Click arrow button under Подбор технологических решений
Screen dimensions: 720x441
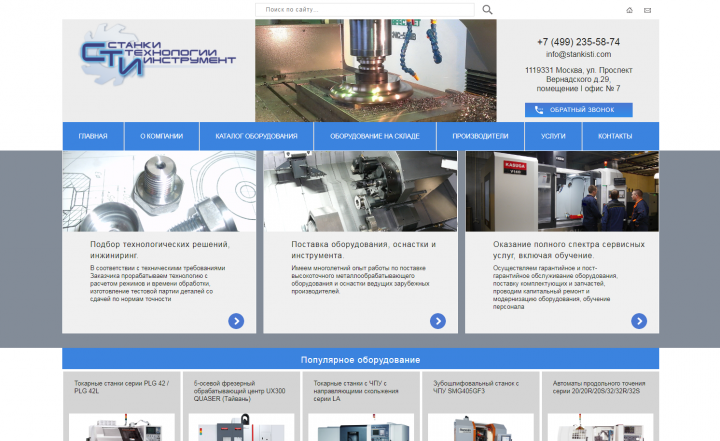[x=236, y=321]
